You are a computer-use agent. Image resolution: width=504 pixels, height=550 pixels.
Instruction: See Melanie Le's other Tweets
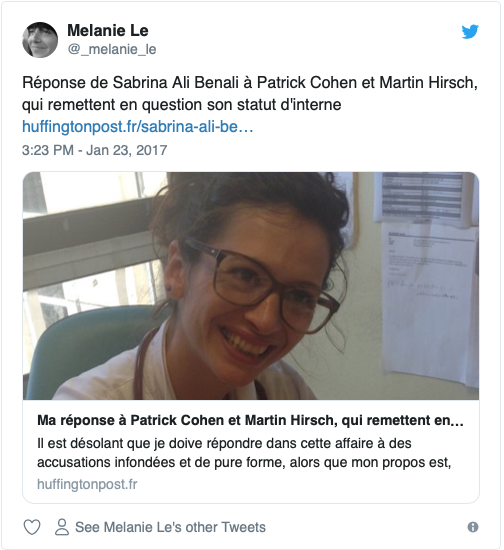click(170, 527)
